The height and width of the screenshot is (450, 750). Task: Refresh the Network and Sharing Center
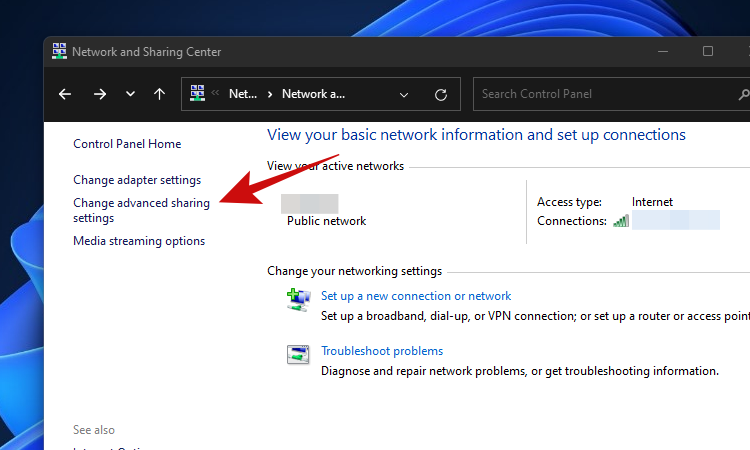coord(441,95)
